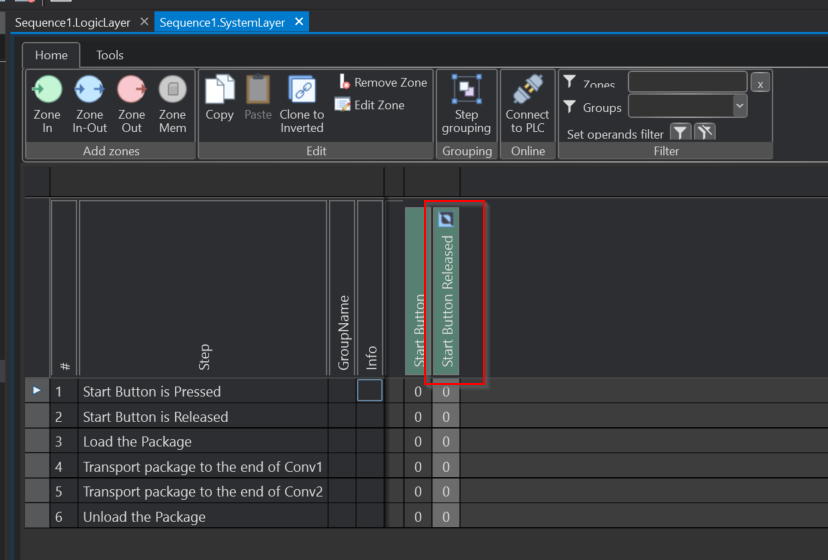
Task: Click Start Button value in Load the Package row
Action: pyautogui.click(x=418, y=442)
